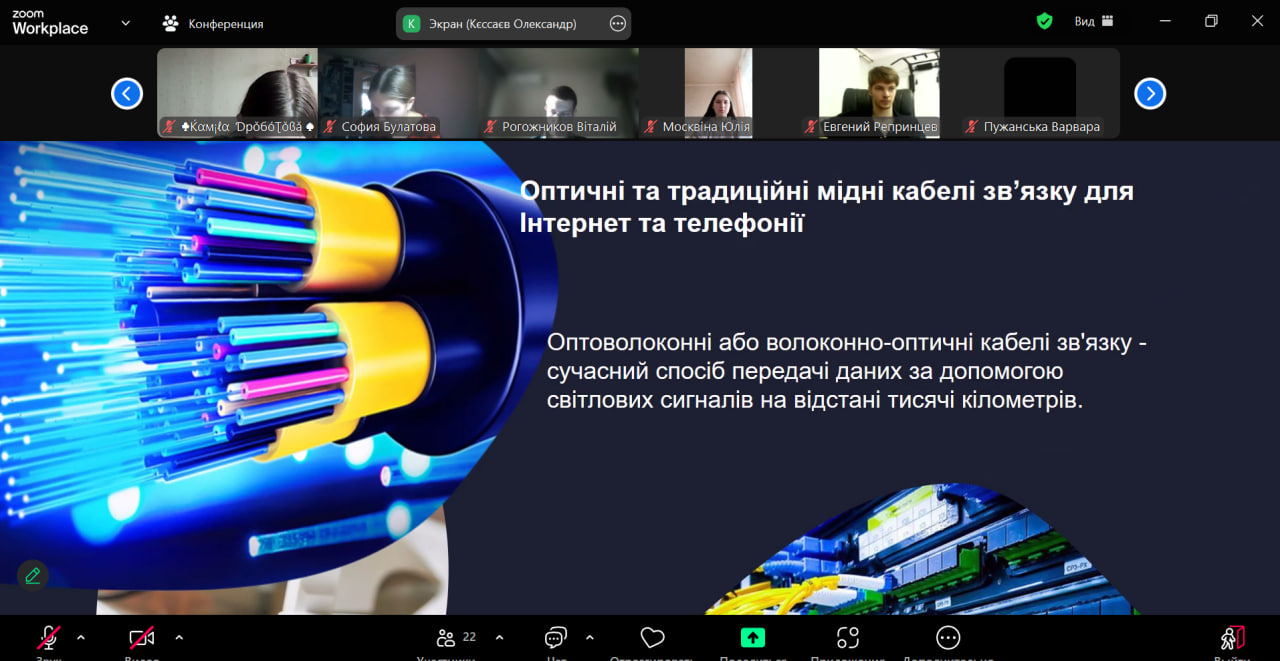This screenshot has width=1280, height=661.
Task: Open the Вид view menu
Action: (x=1094, y=21)
